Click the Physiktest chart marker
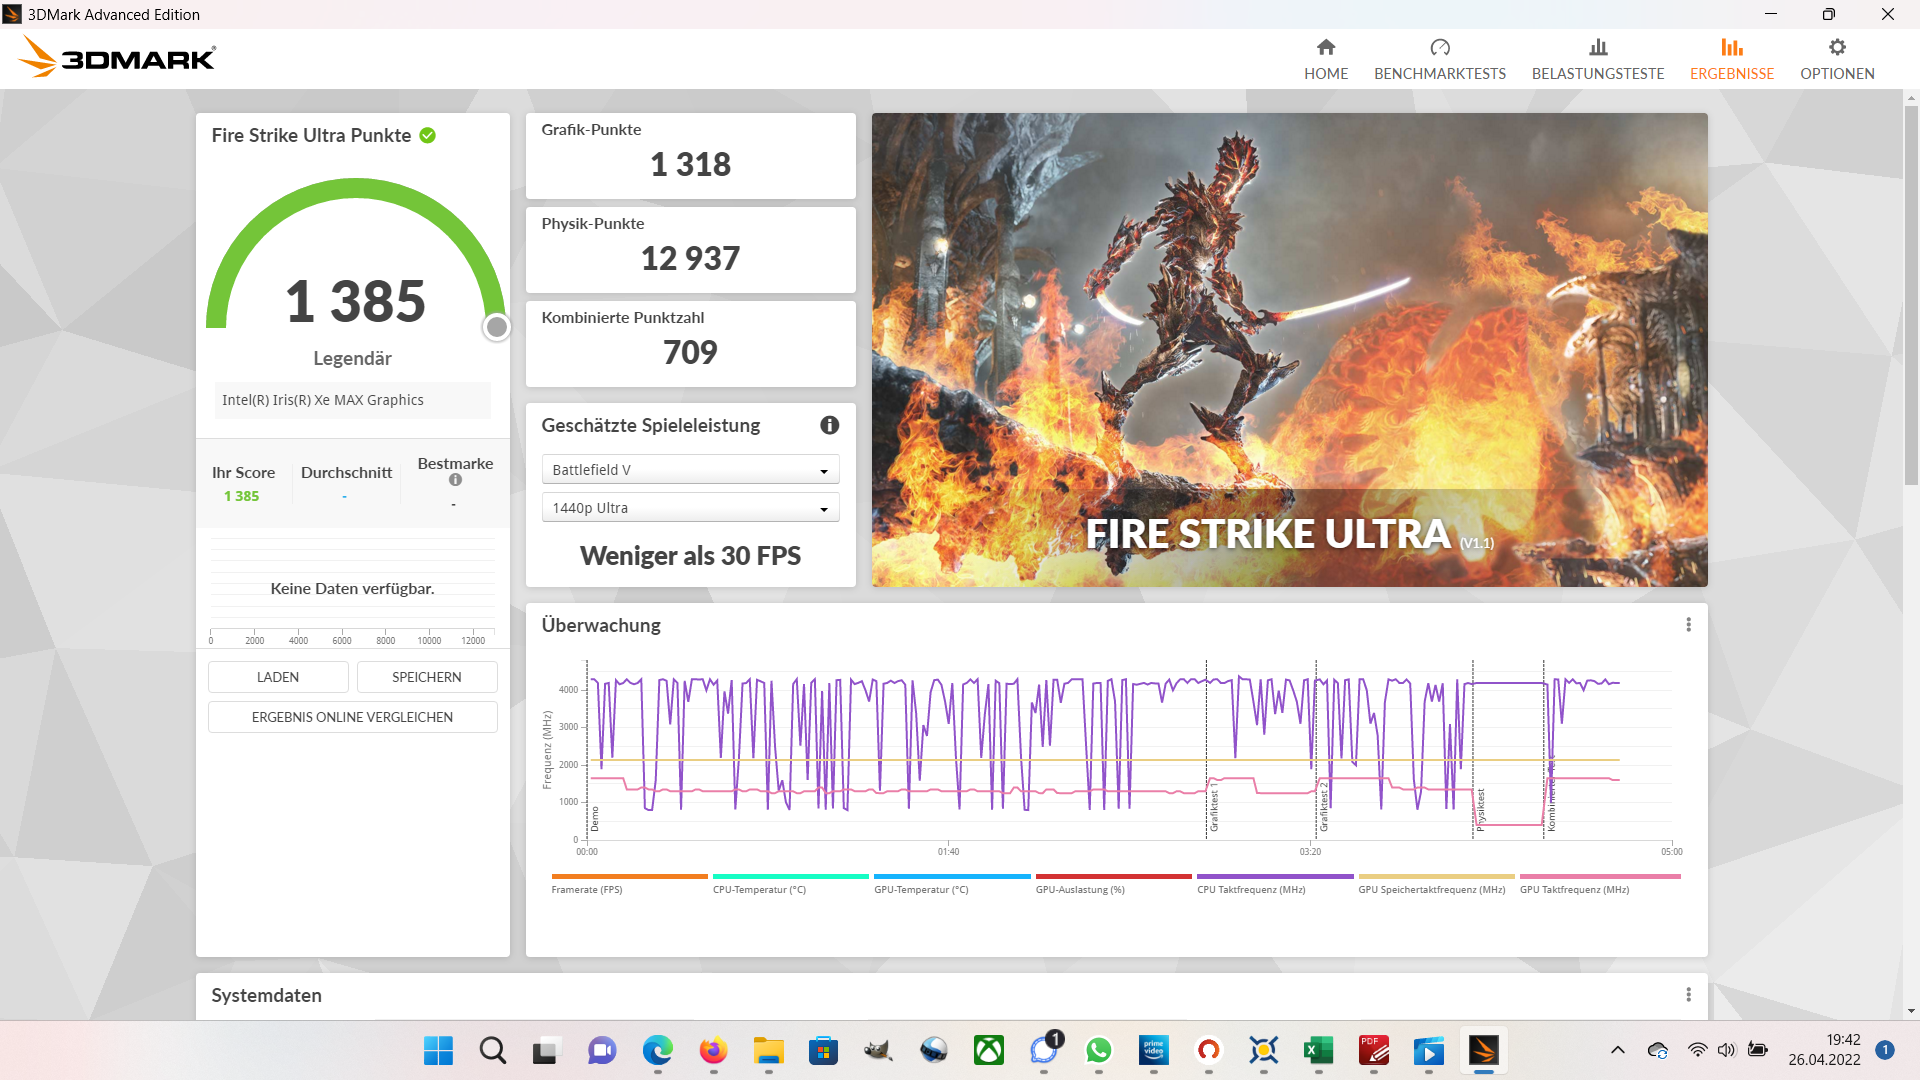1920x1080 pixels. (x=1480, y=809)
